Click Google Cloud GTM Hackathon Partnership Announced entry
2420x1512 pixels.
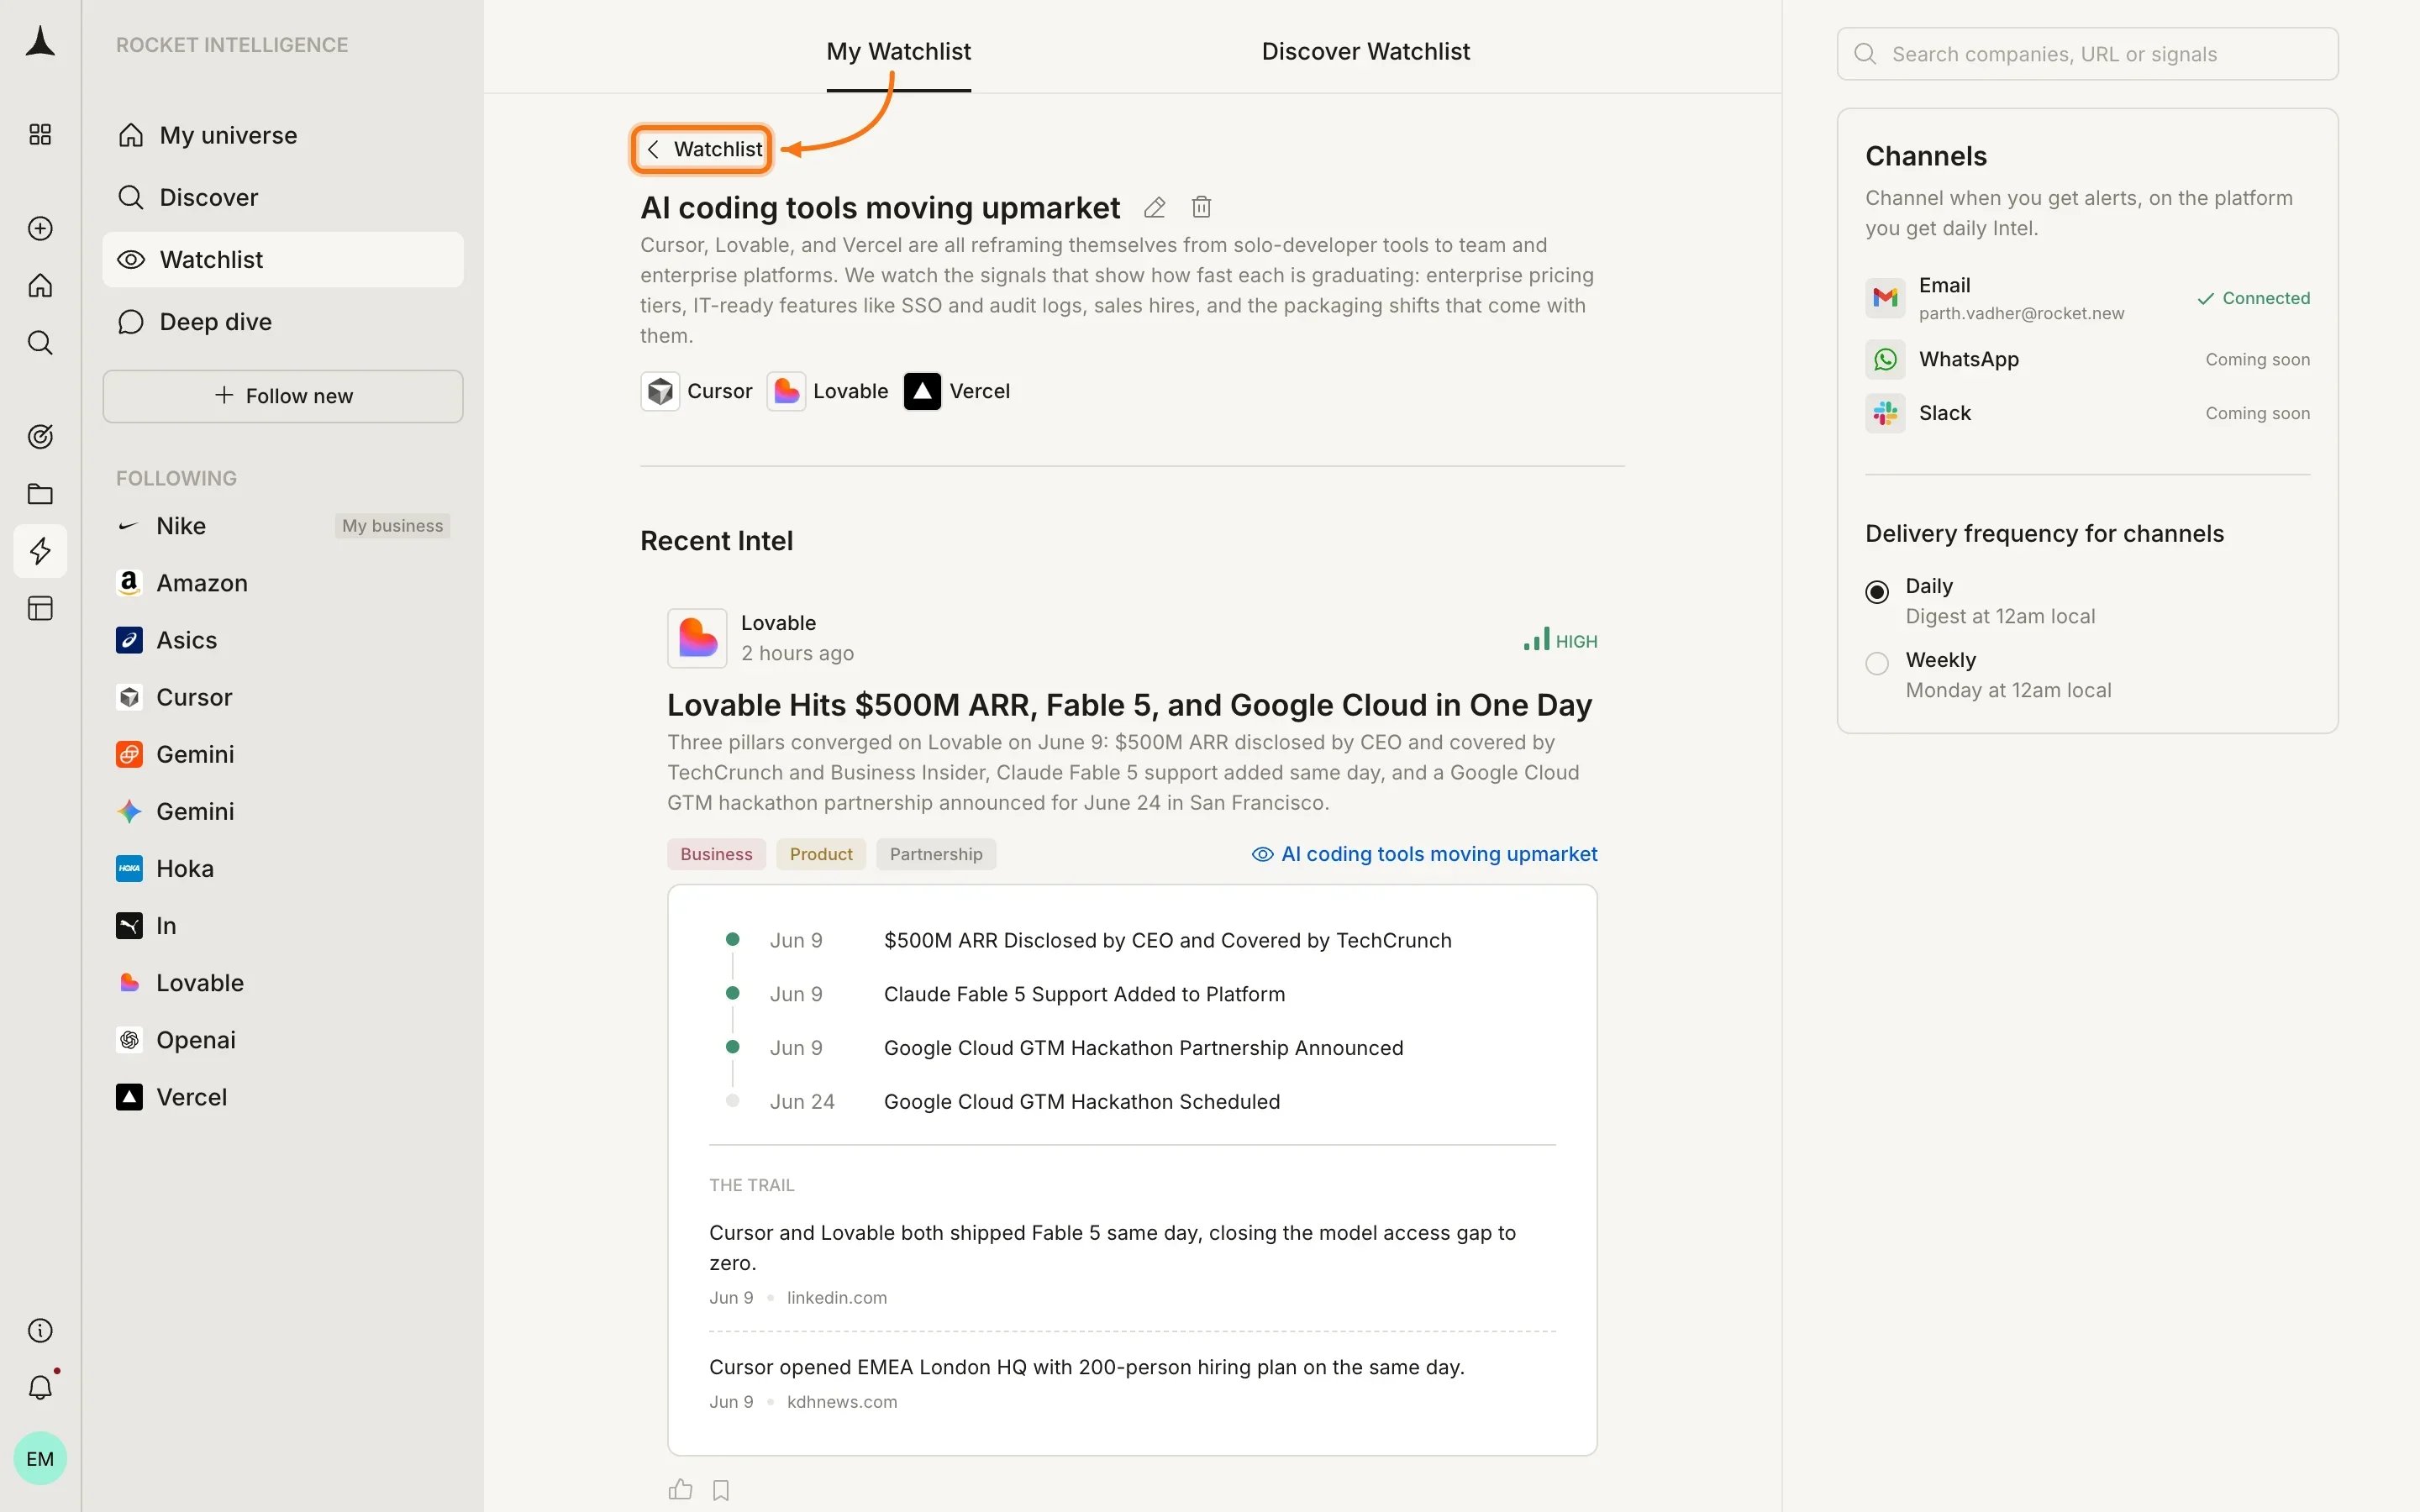tap(1143, 1048)
